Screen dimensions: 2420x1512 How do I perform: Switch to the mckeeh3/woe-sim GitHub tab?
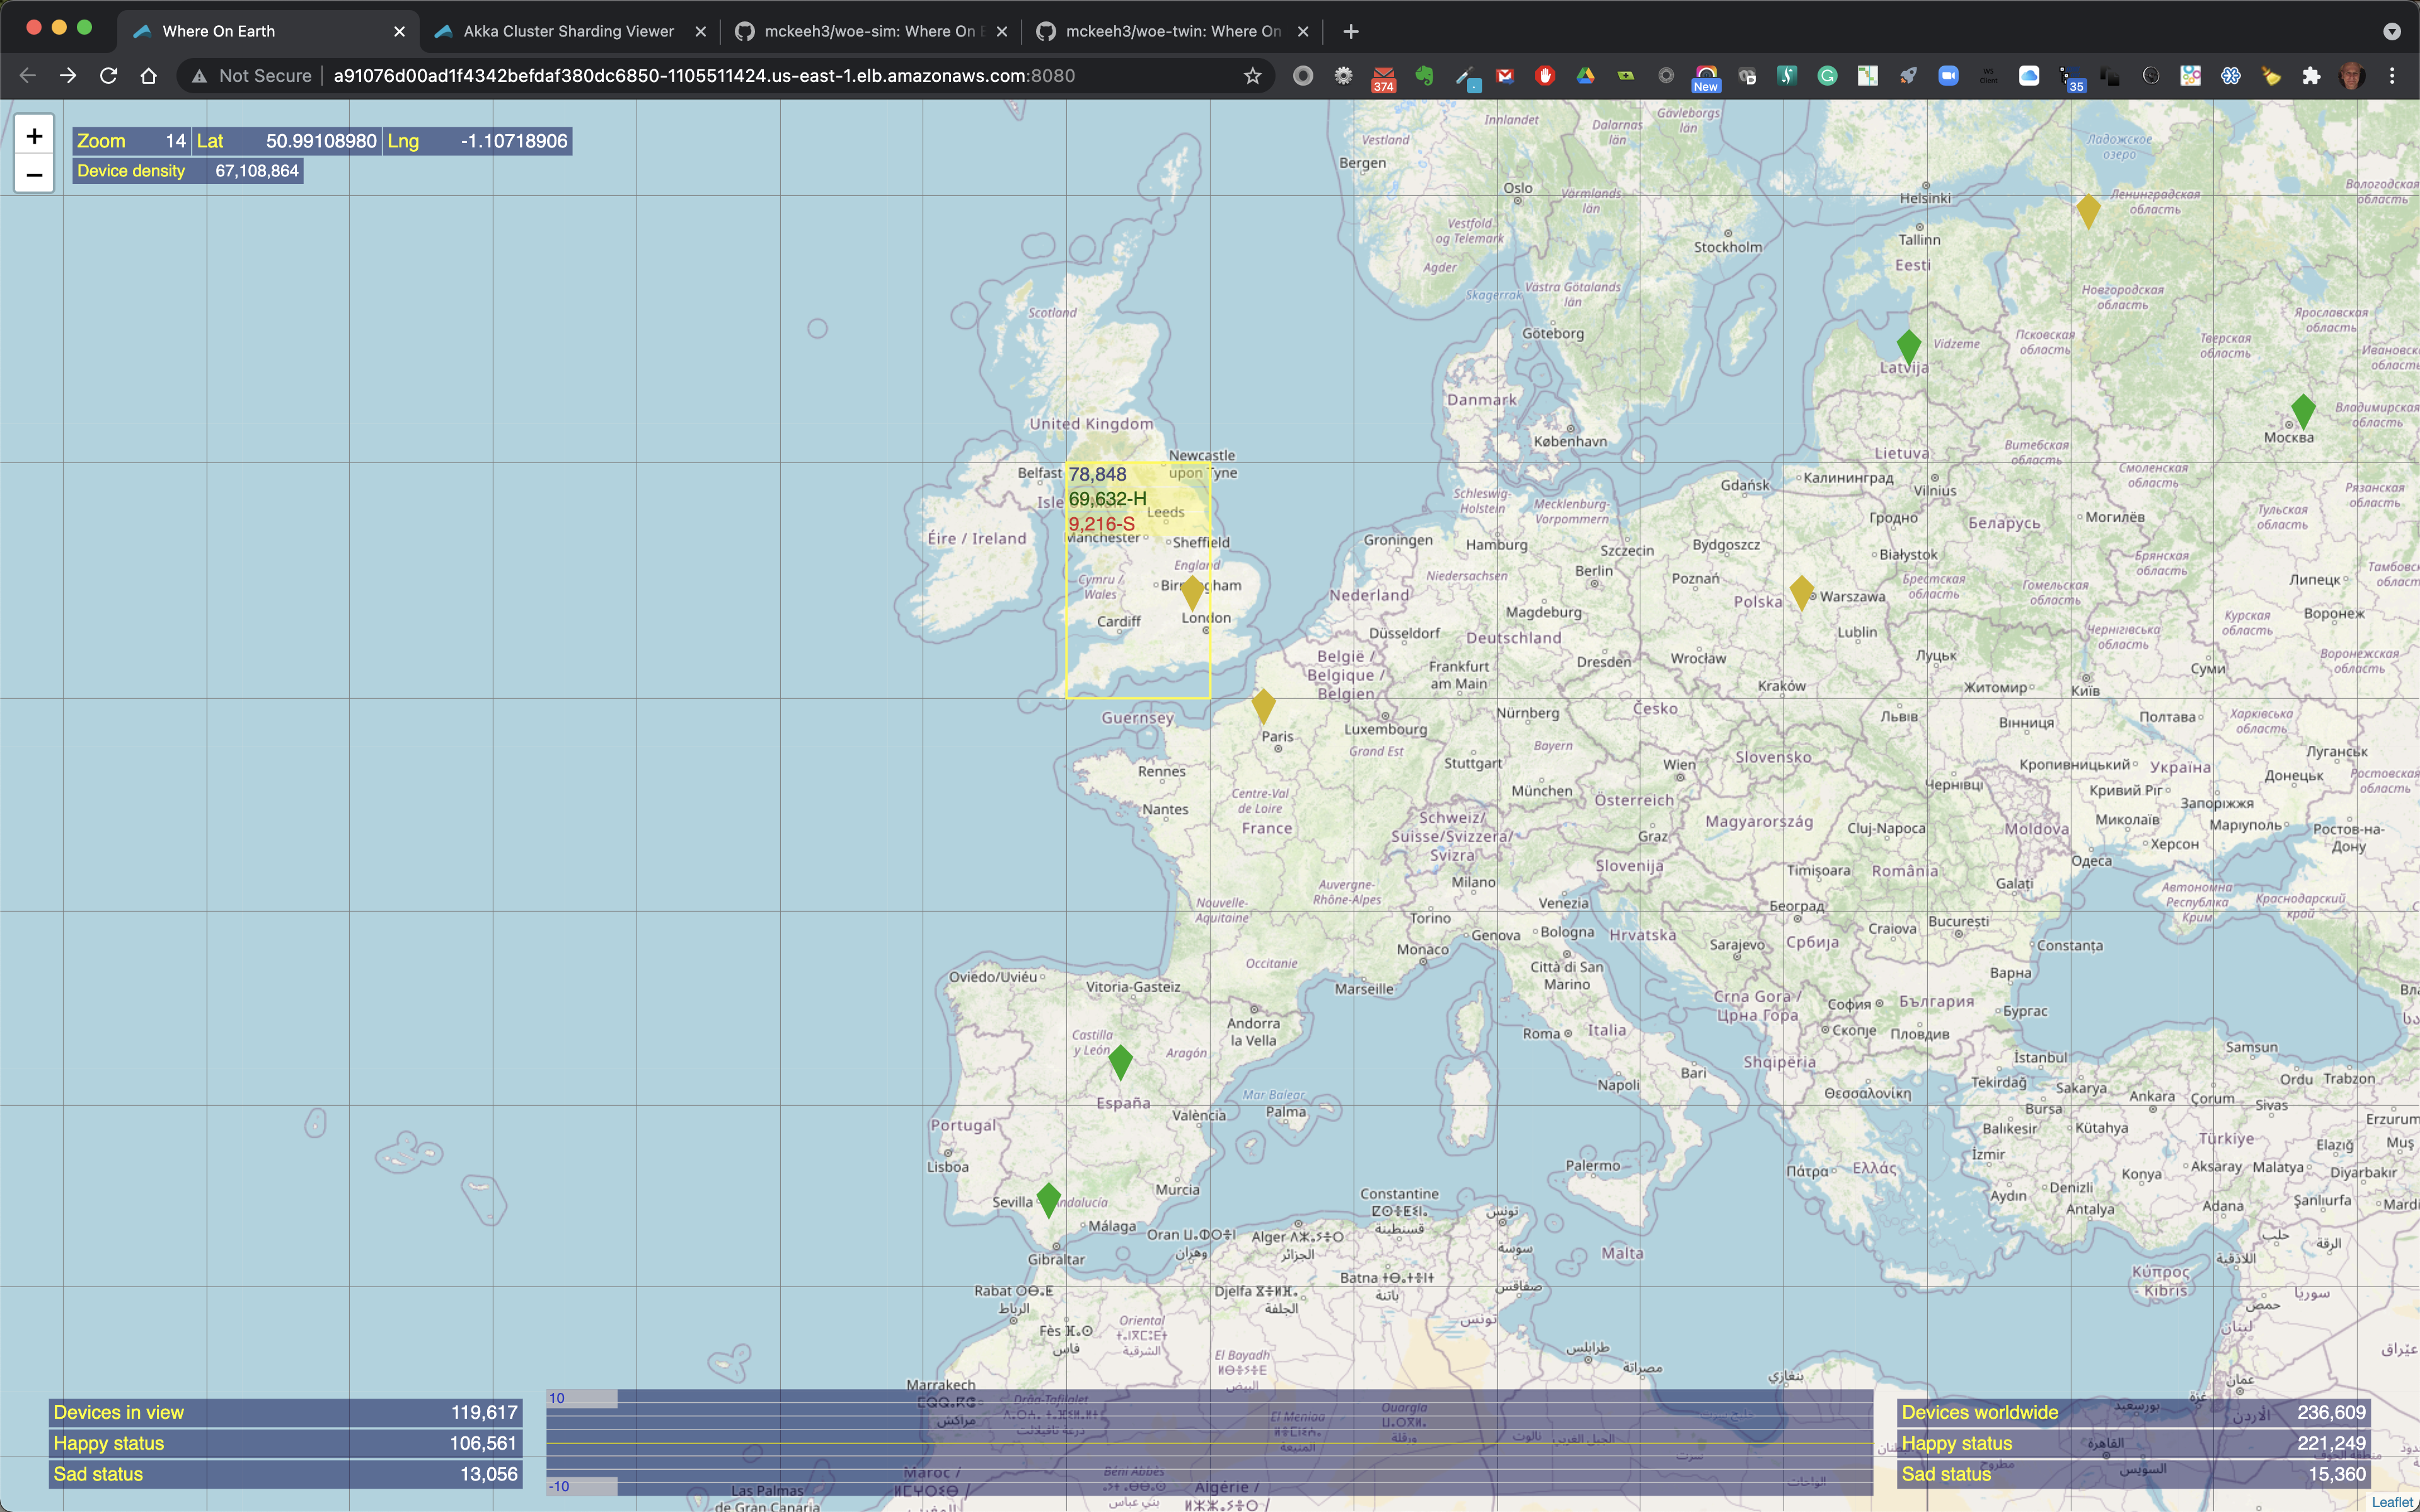tap(868, 31)
